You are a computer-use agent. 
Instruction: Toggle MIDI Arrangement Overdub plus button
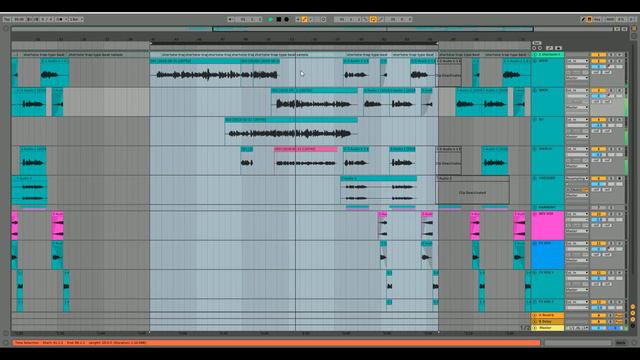click(x=298, y=19)
